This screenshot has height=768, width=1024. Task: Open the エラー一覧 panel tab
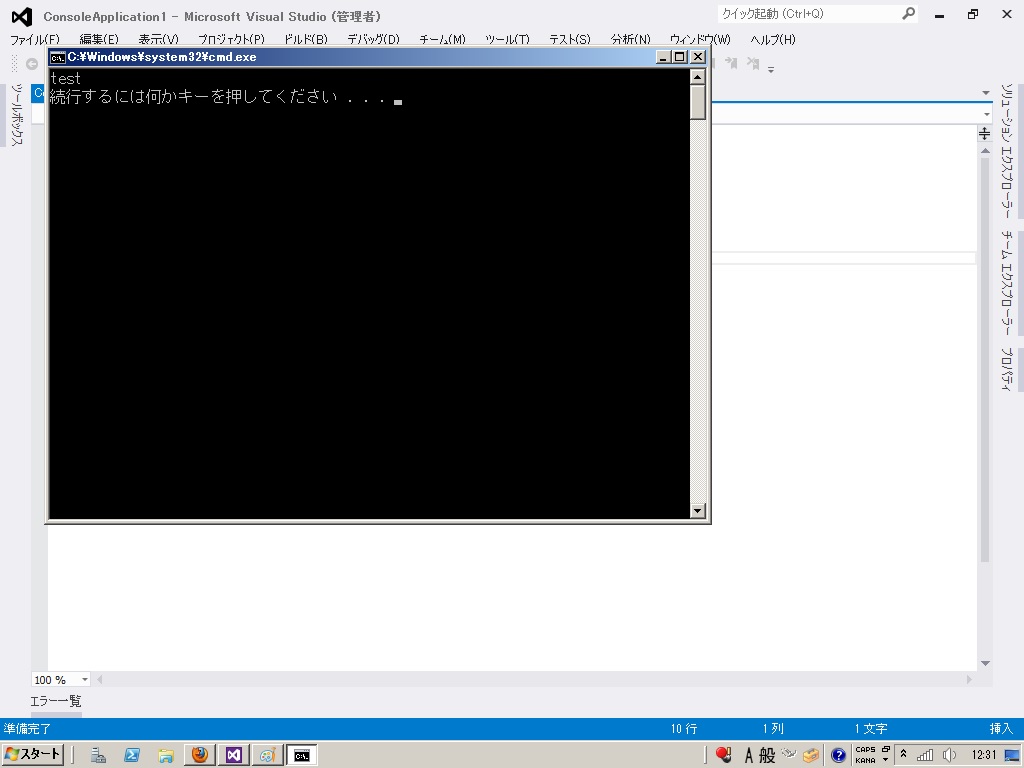(56, 701)
